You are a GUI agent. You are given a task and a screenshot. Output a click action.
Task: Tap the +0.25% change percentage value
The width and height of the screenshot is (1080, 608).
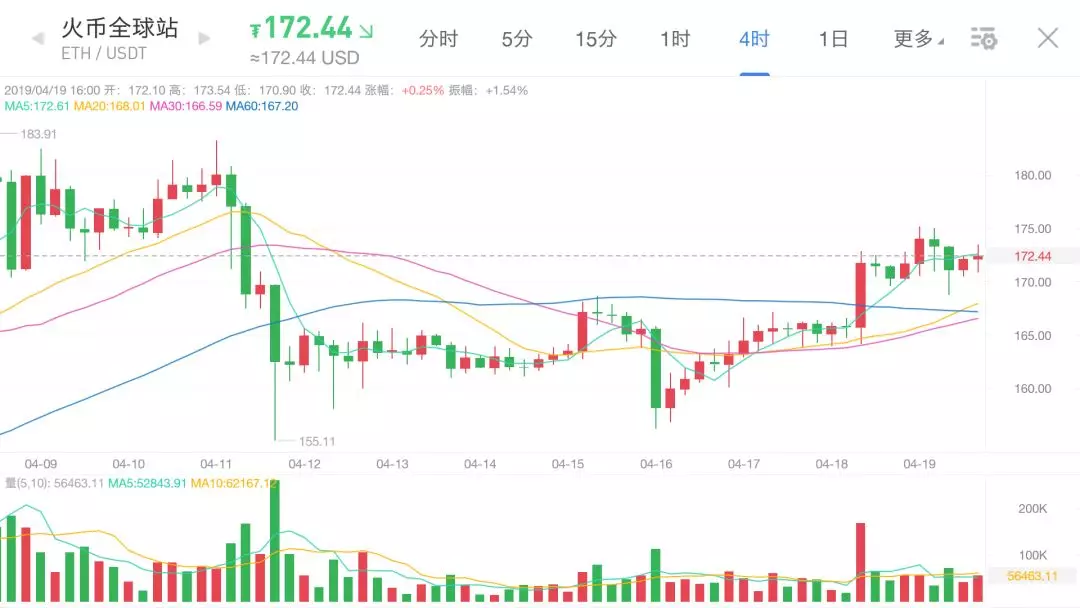click(422, 90)
